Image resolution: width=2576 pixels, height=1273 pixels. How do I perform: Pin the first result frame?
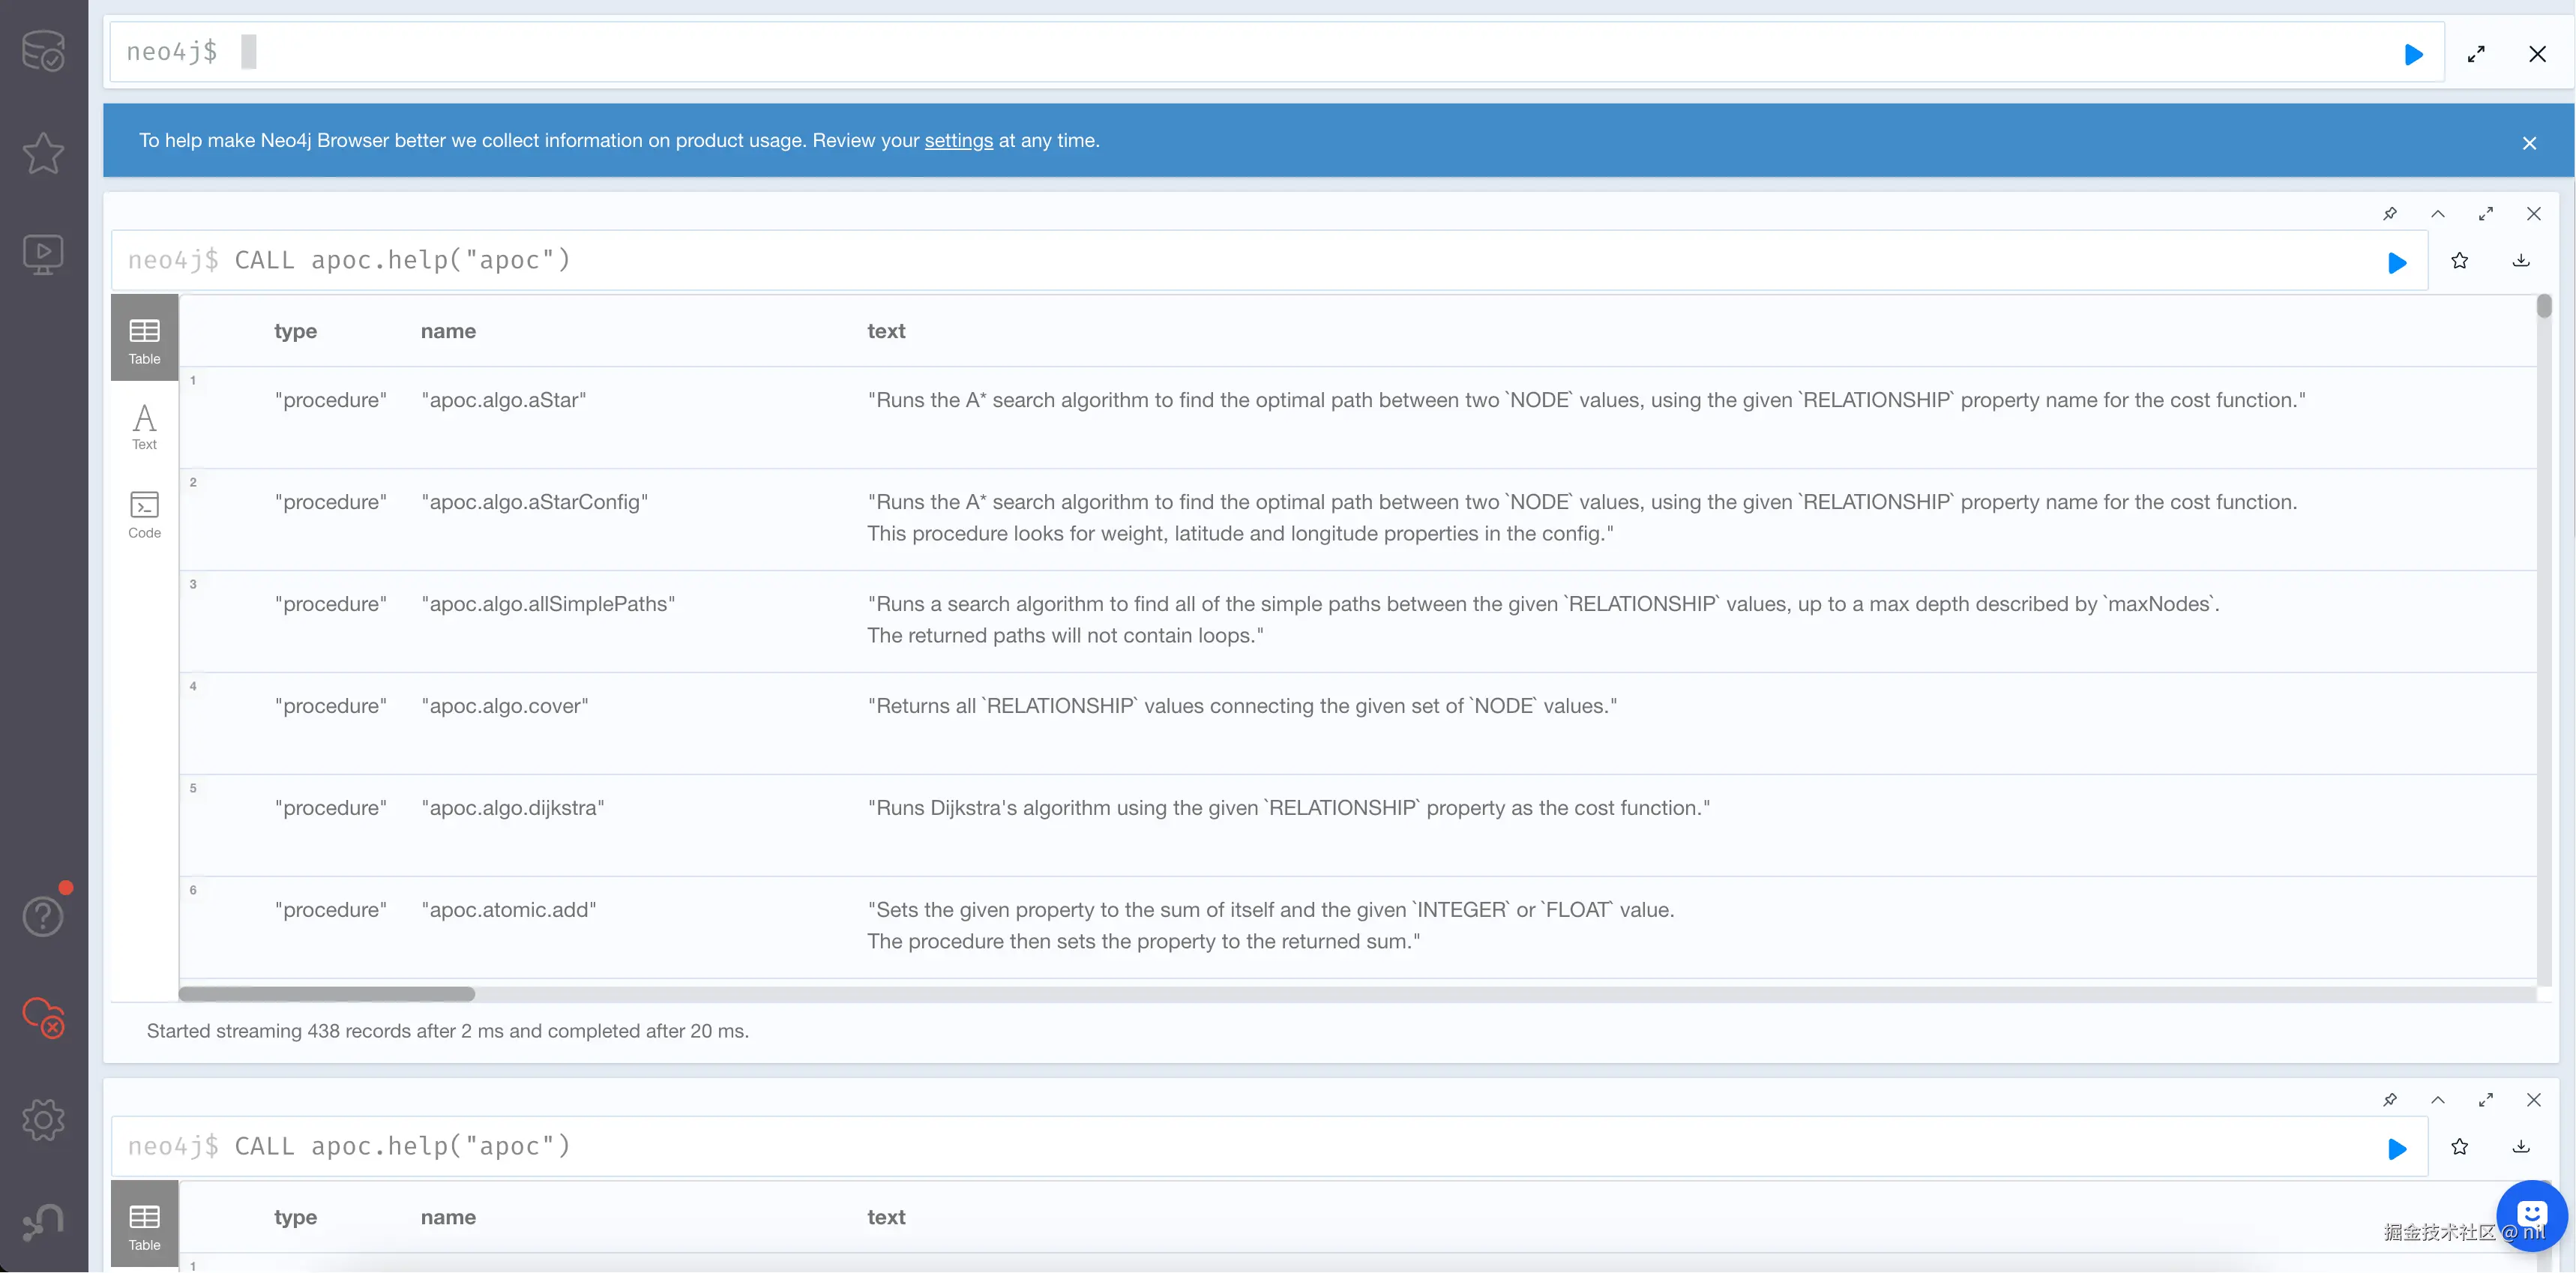[x=2390, y=214]
